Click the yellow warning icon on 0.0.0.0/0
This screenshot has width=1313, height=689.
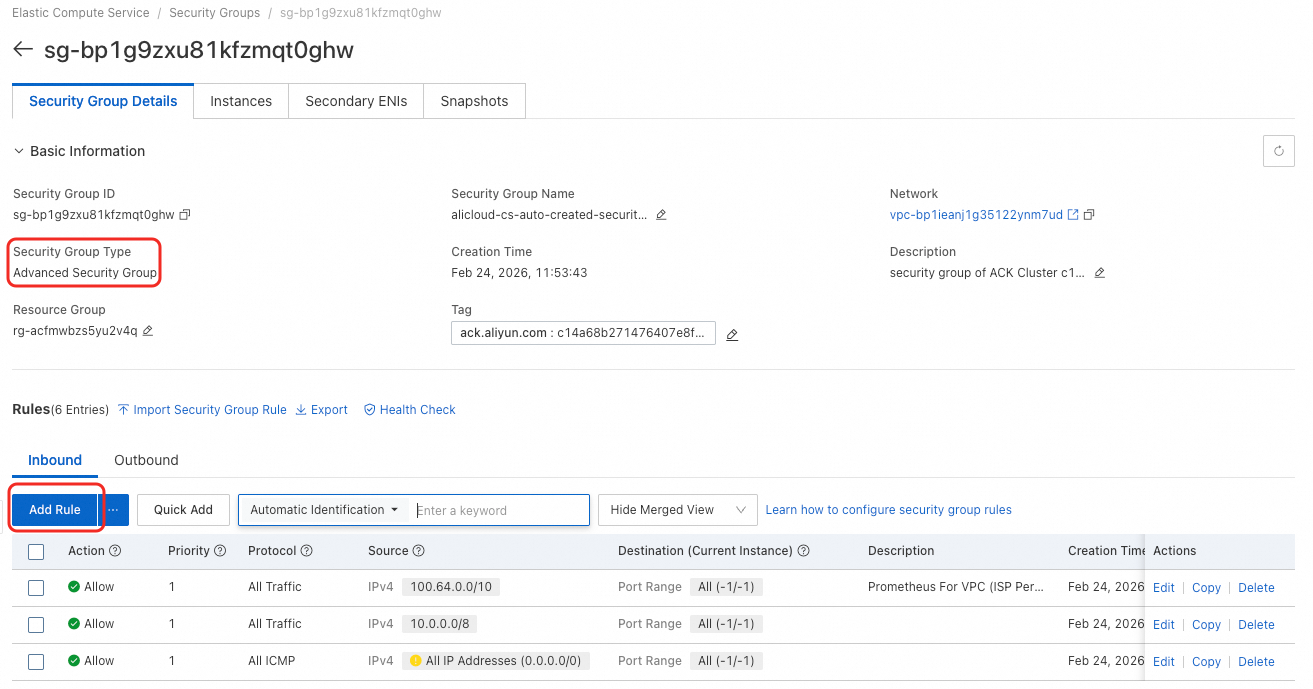click(x=416, y=661)
